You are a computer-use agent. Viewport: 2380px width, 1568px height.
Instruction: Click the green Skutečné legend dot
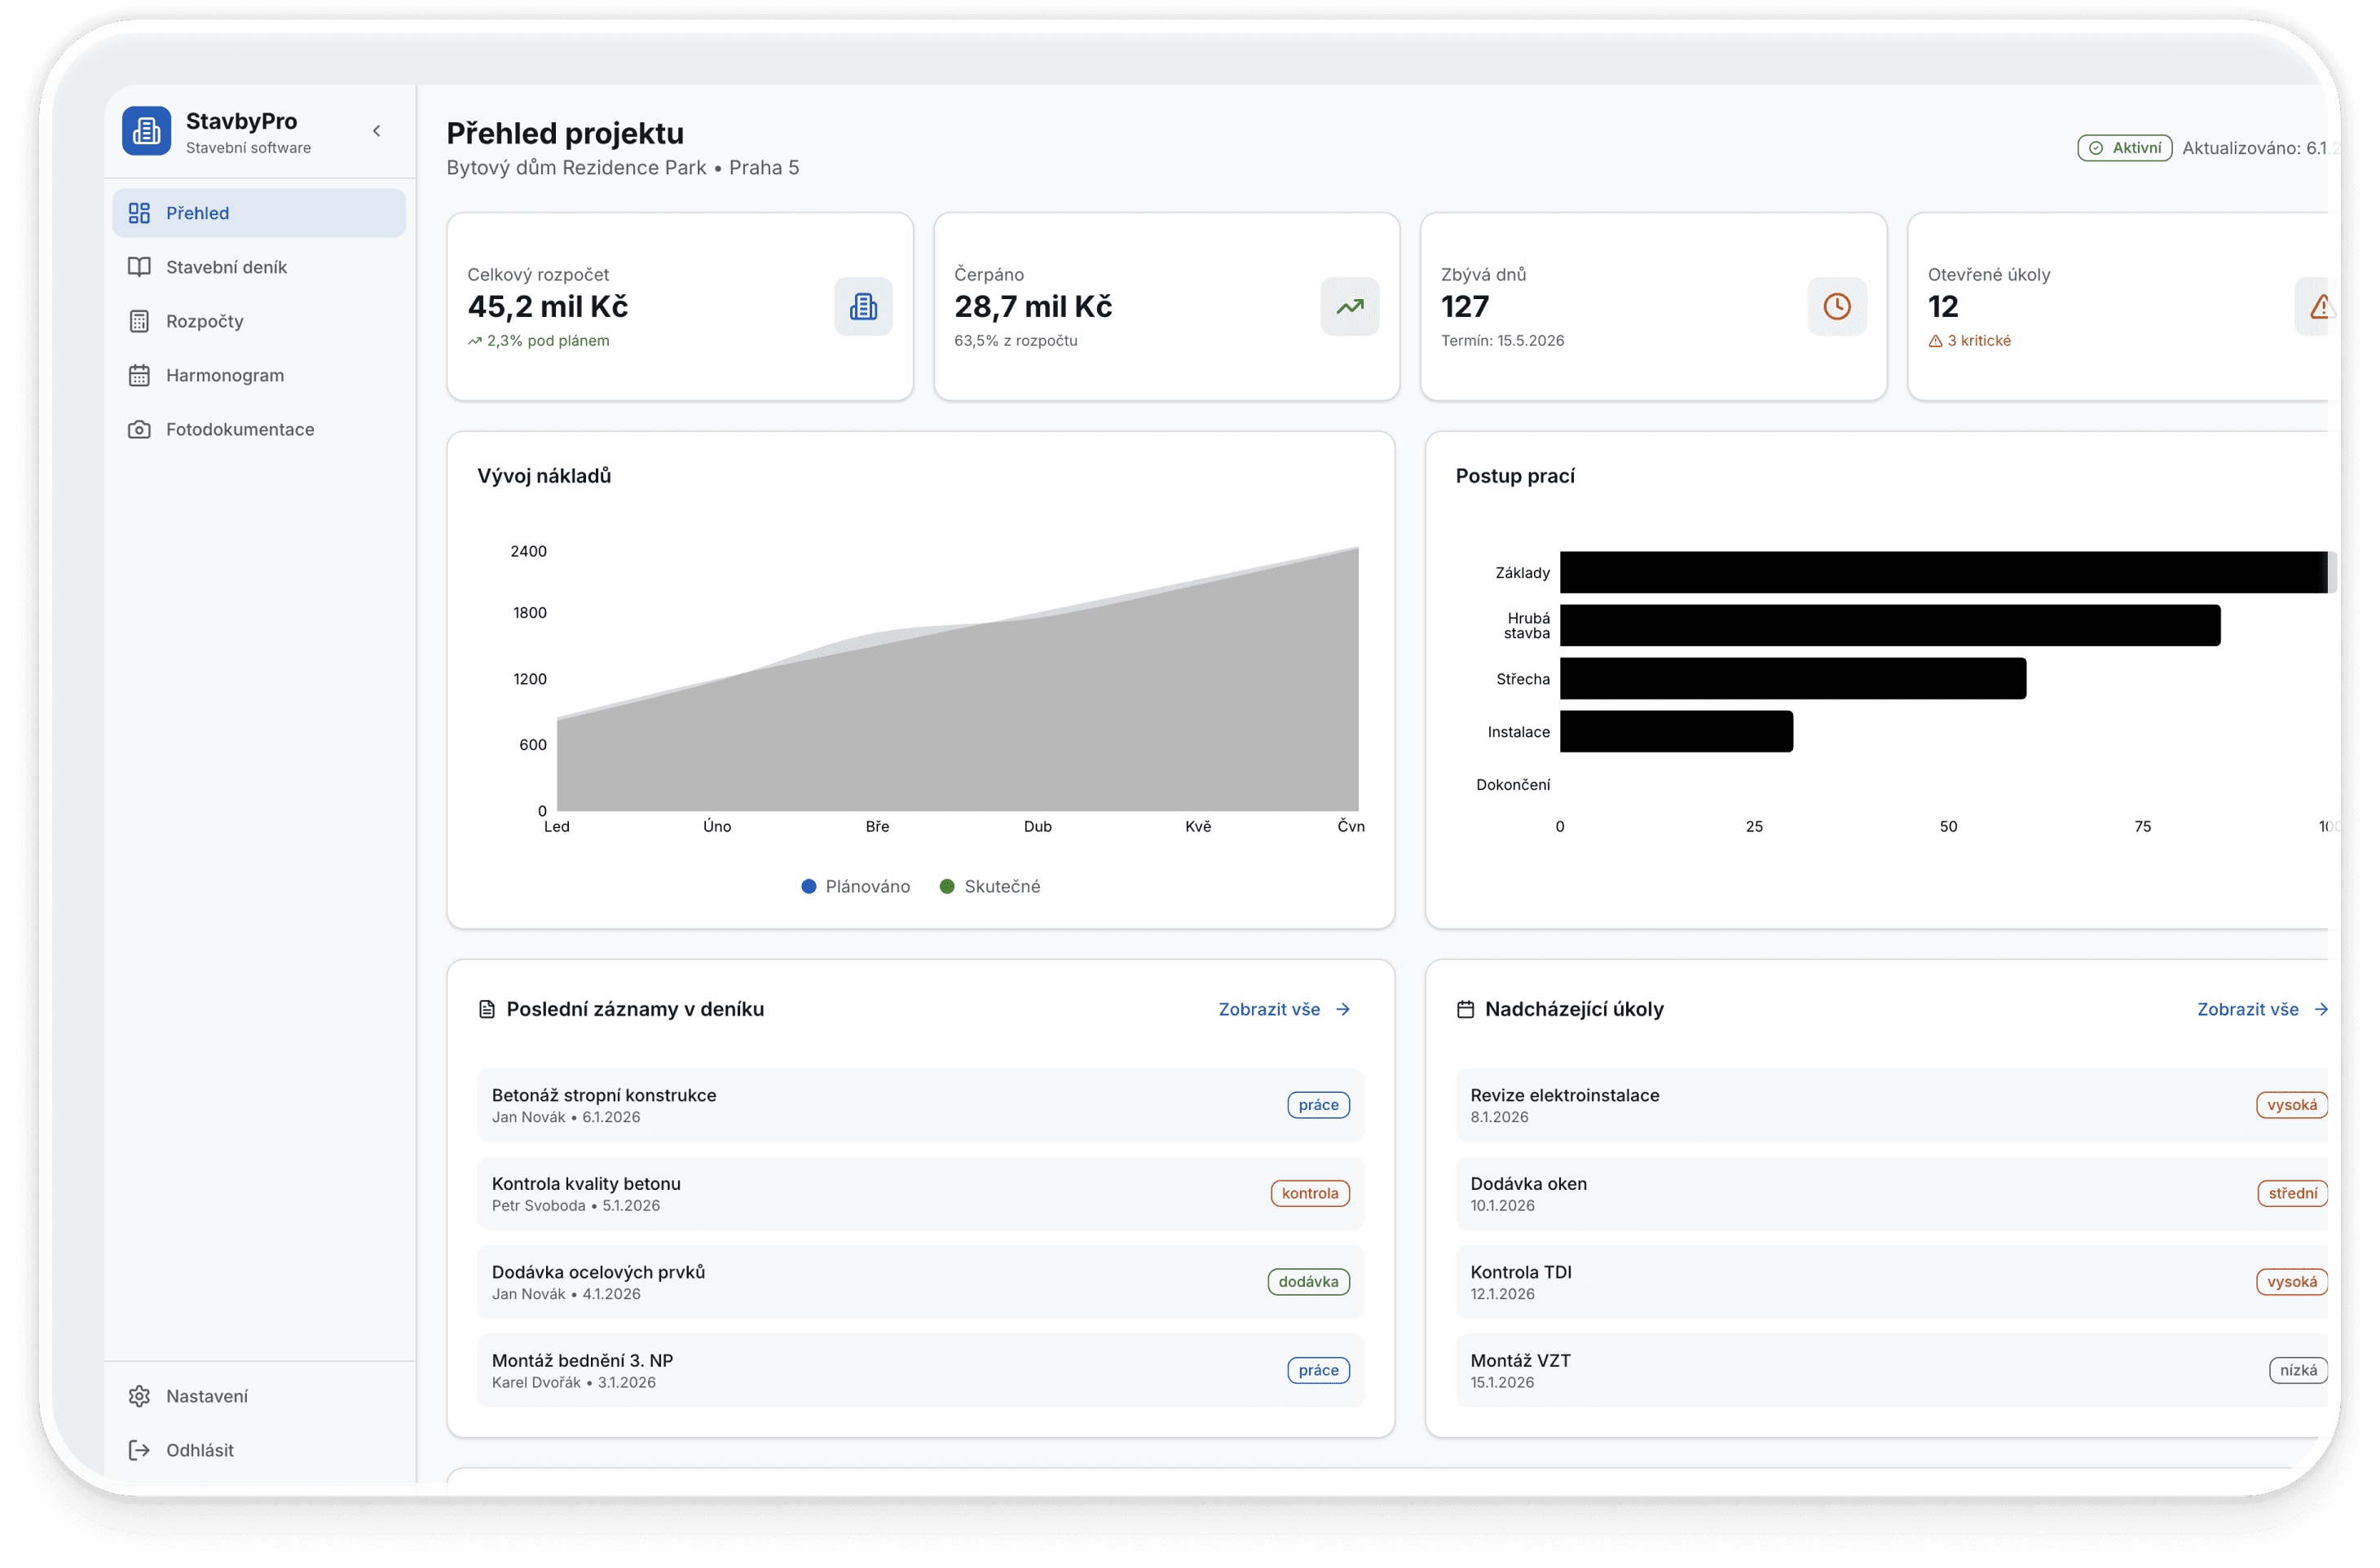point(947,886)
